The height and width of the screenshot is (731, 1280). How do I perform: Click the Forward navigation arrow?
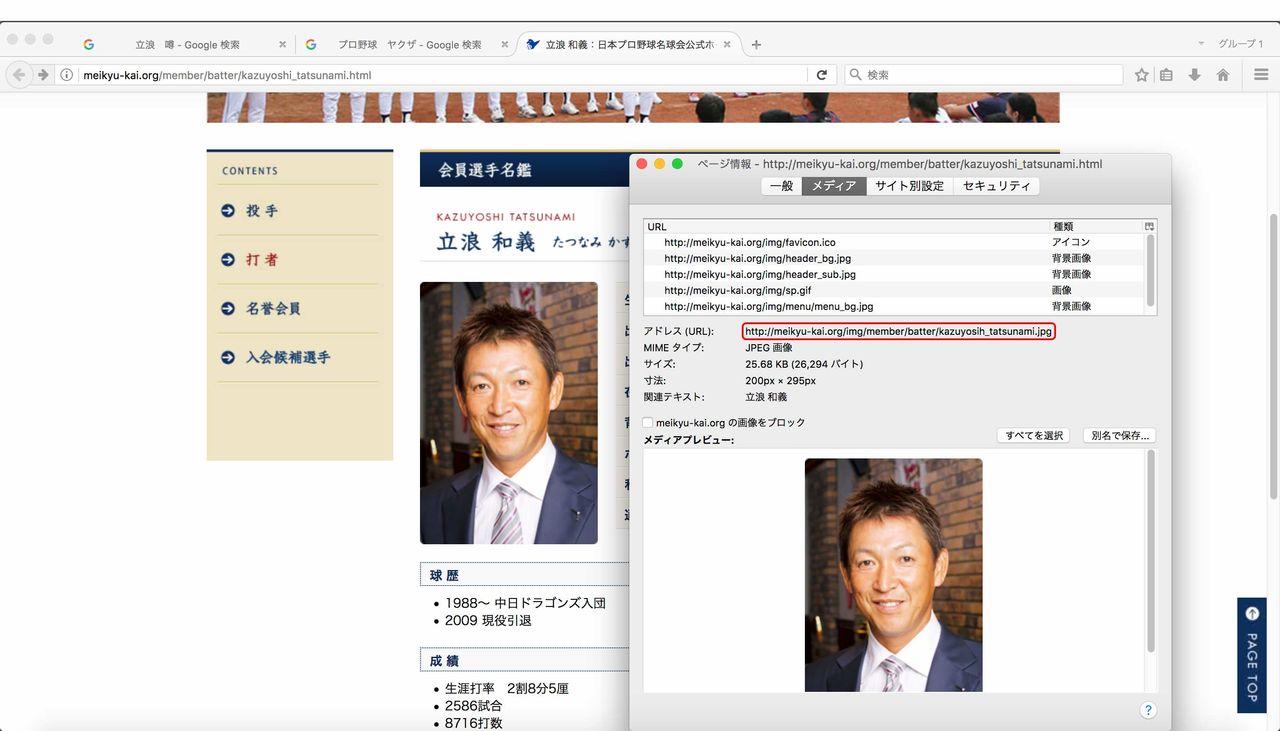[43, 75]
